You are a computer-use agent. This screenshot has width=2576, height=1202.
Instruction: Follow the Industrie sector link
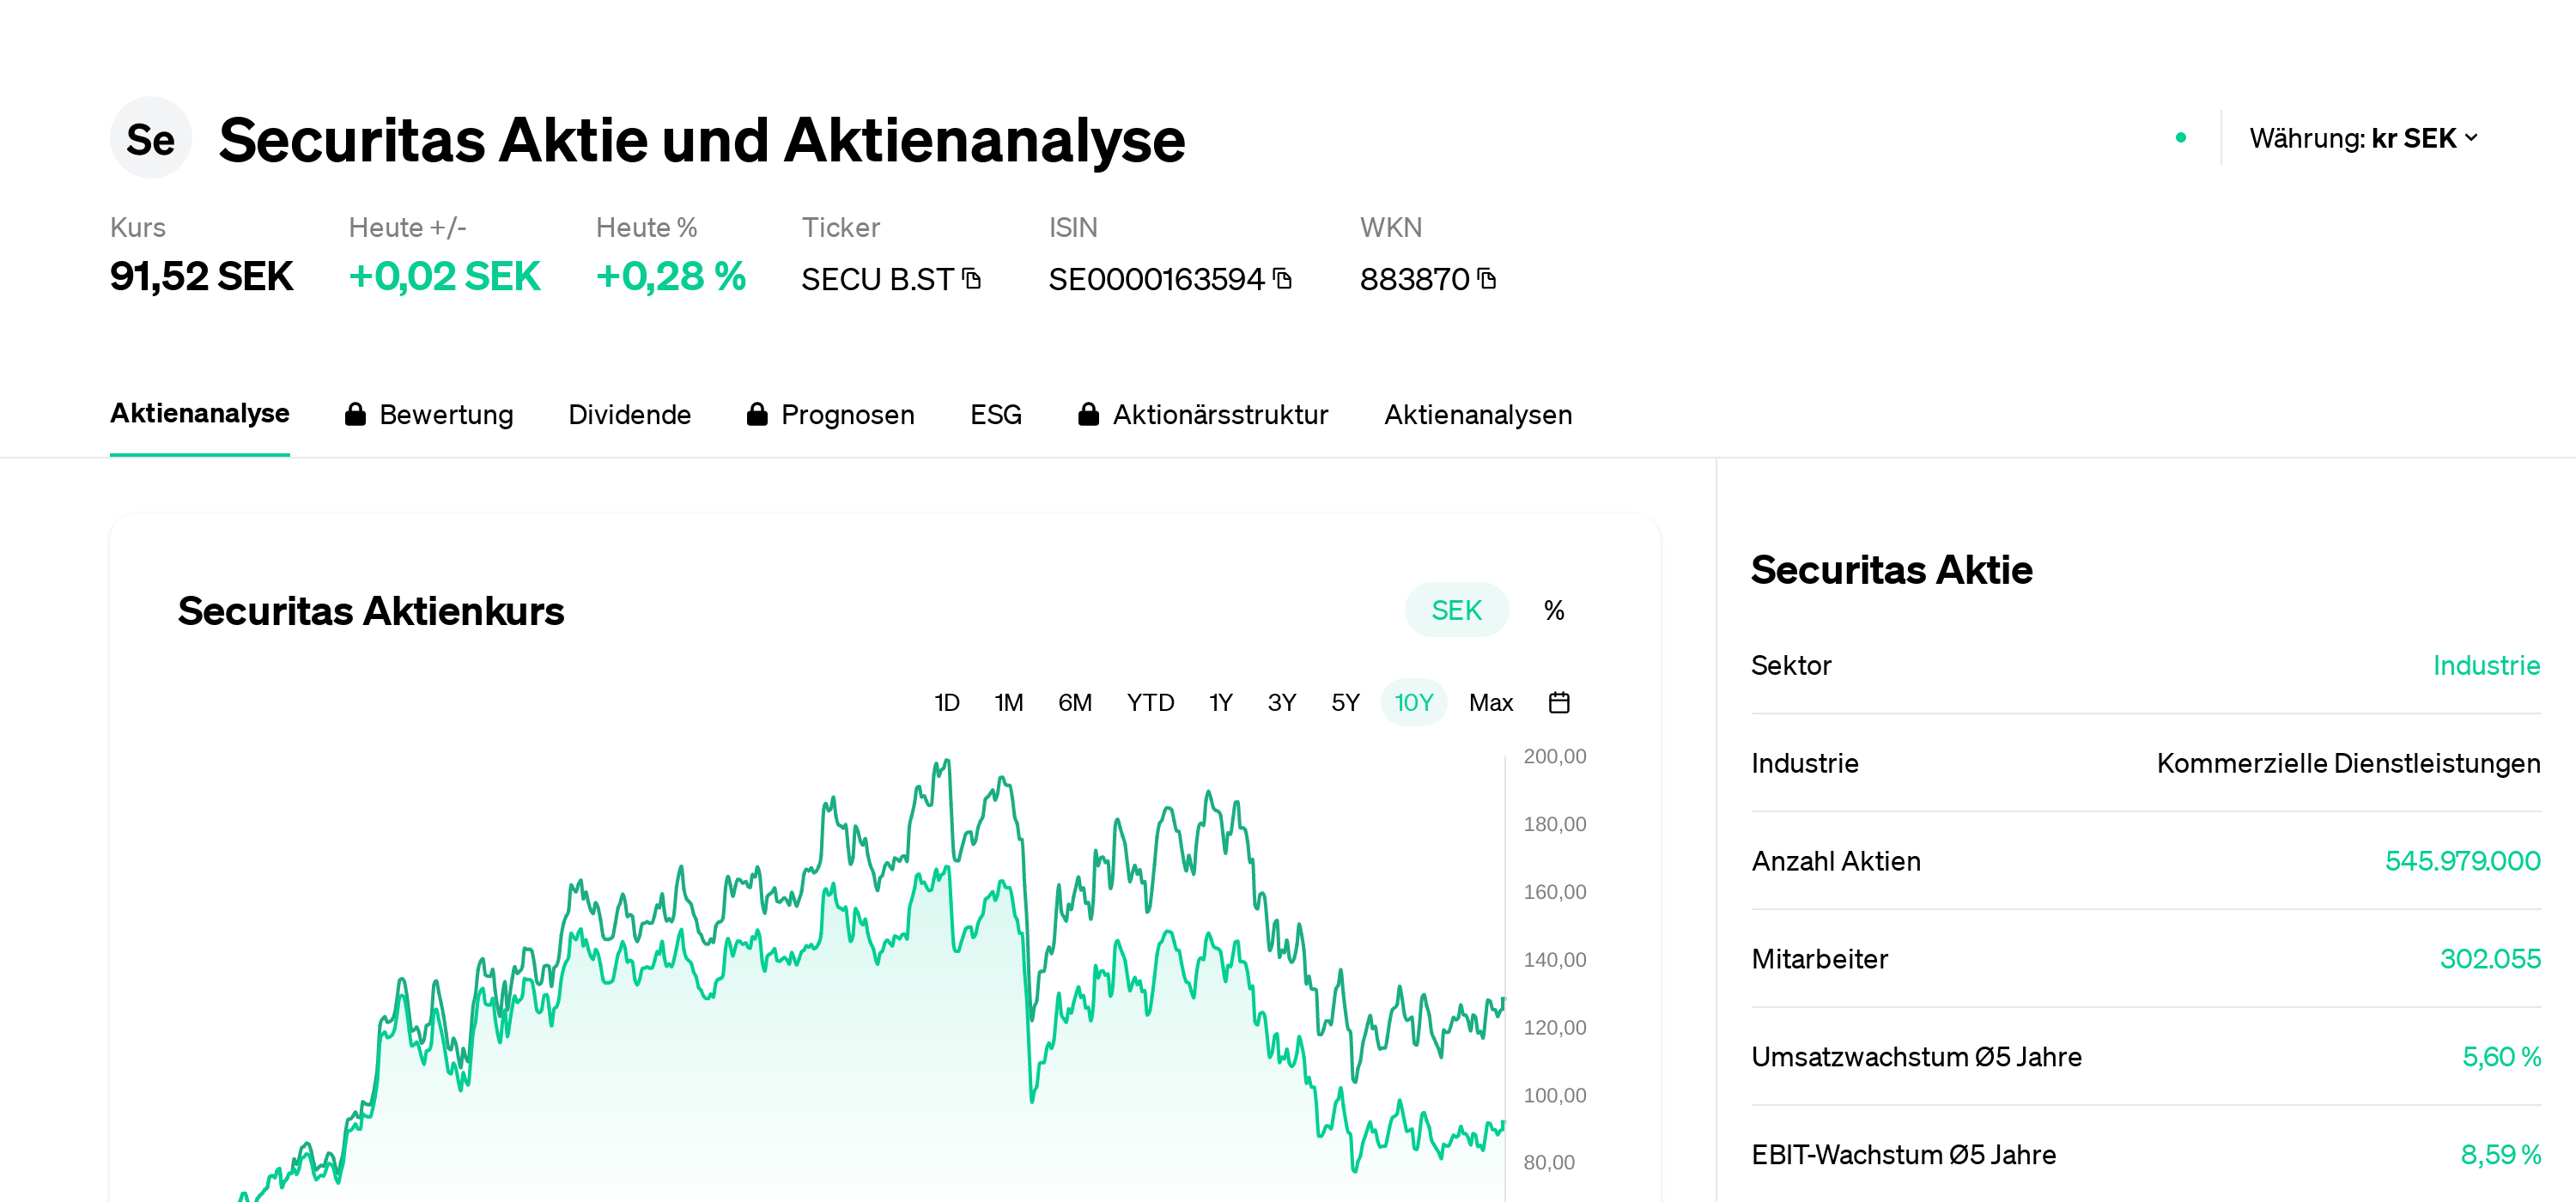coord(2486,665)
